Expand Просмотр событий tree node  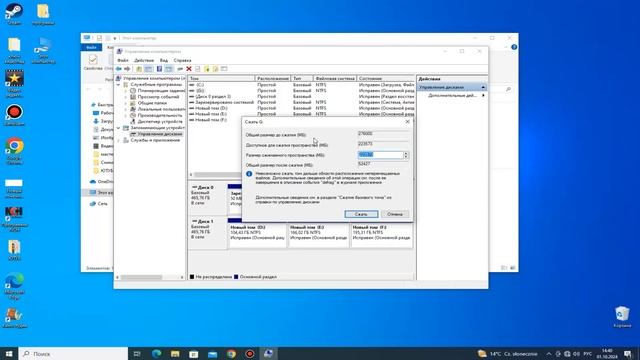click(126, 97)
